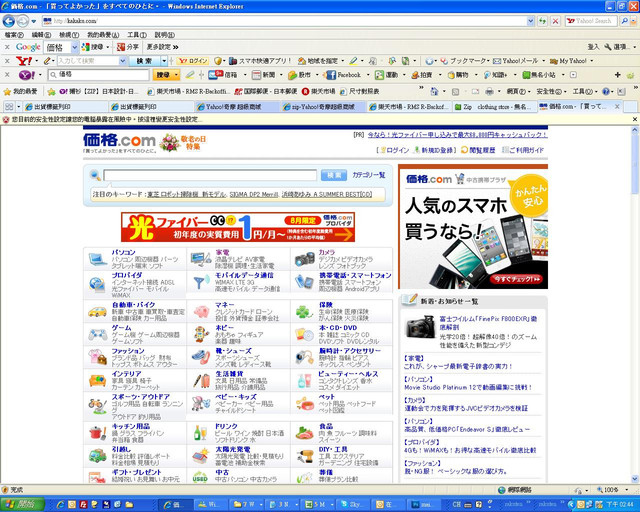This screenshot has height=512, width=640.
Task: Close the security warning information bar
Action: pyautogui.click(x=635, y=119)
